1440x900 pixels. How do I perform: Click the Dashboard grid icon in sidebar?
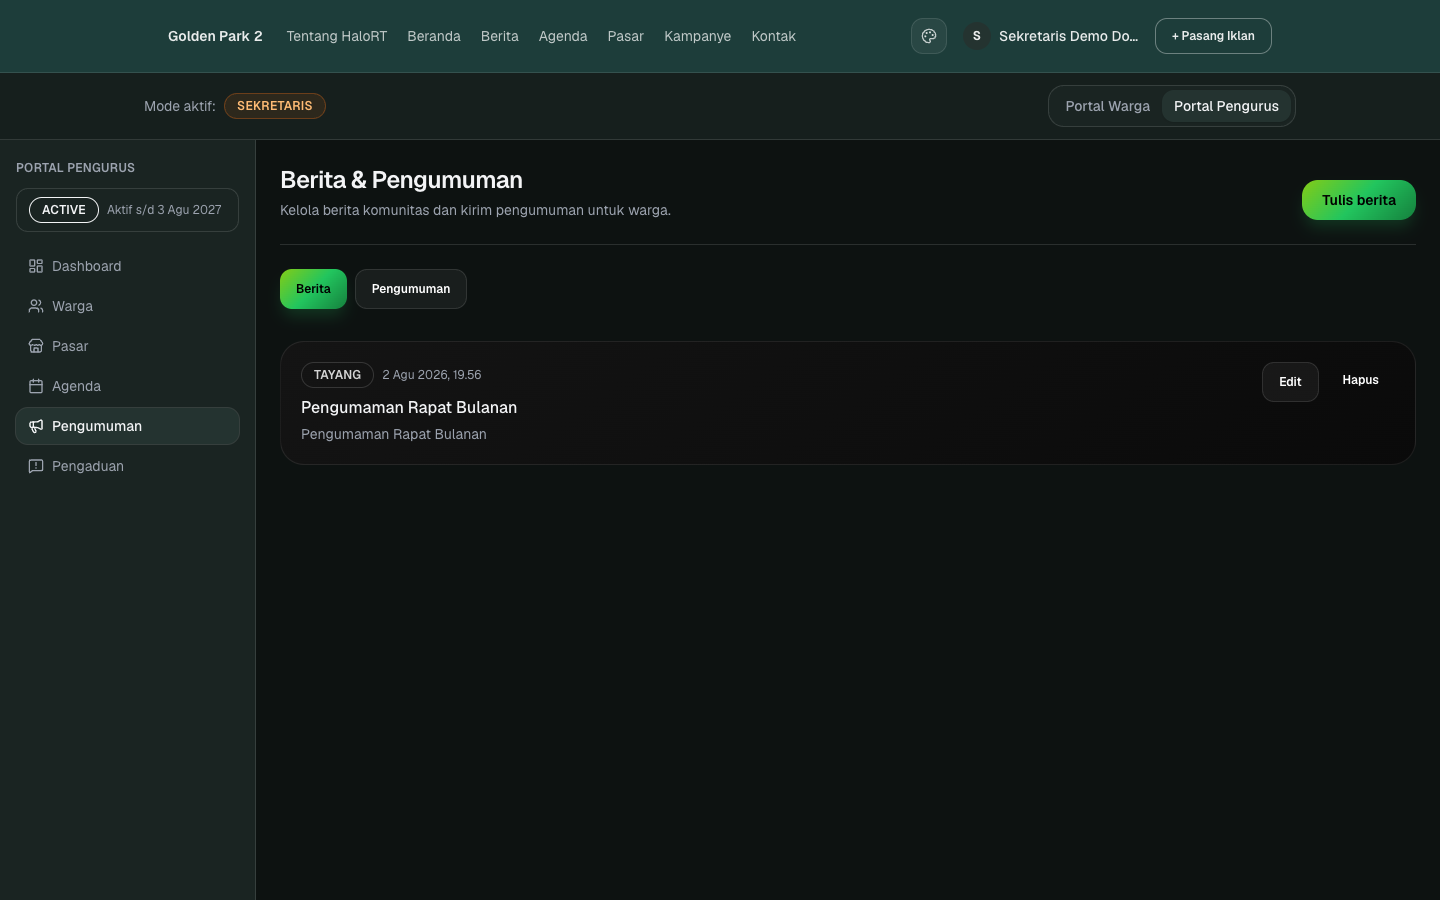tap(36, 266)
